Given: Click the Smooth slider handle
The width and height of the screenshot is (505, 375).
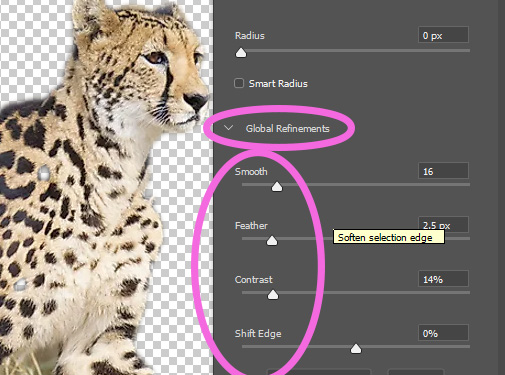Looking at the screenshot, I should 277,187.
